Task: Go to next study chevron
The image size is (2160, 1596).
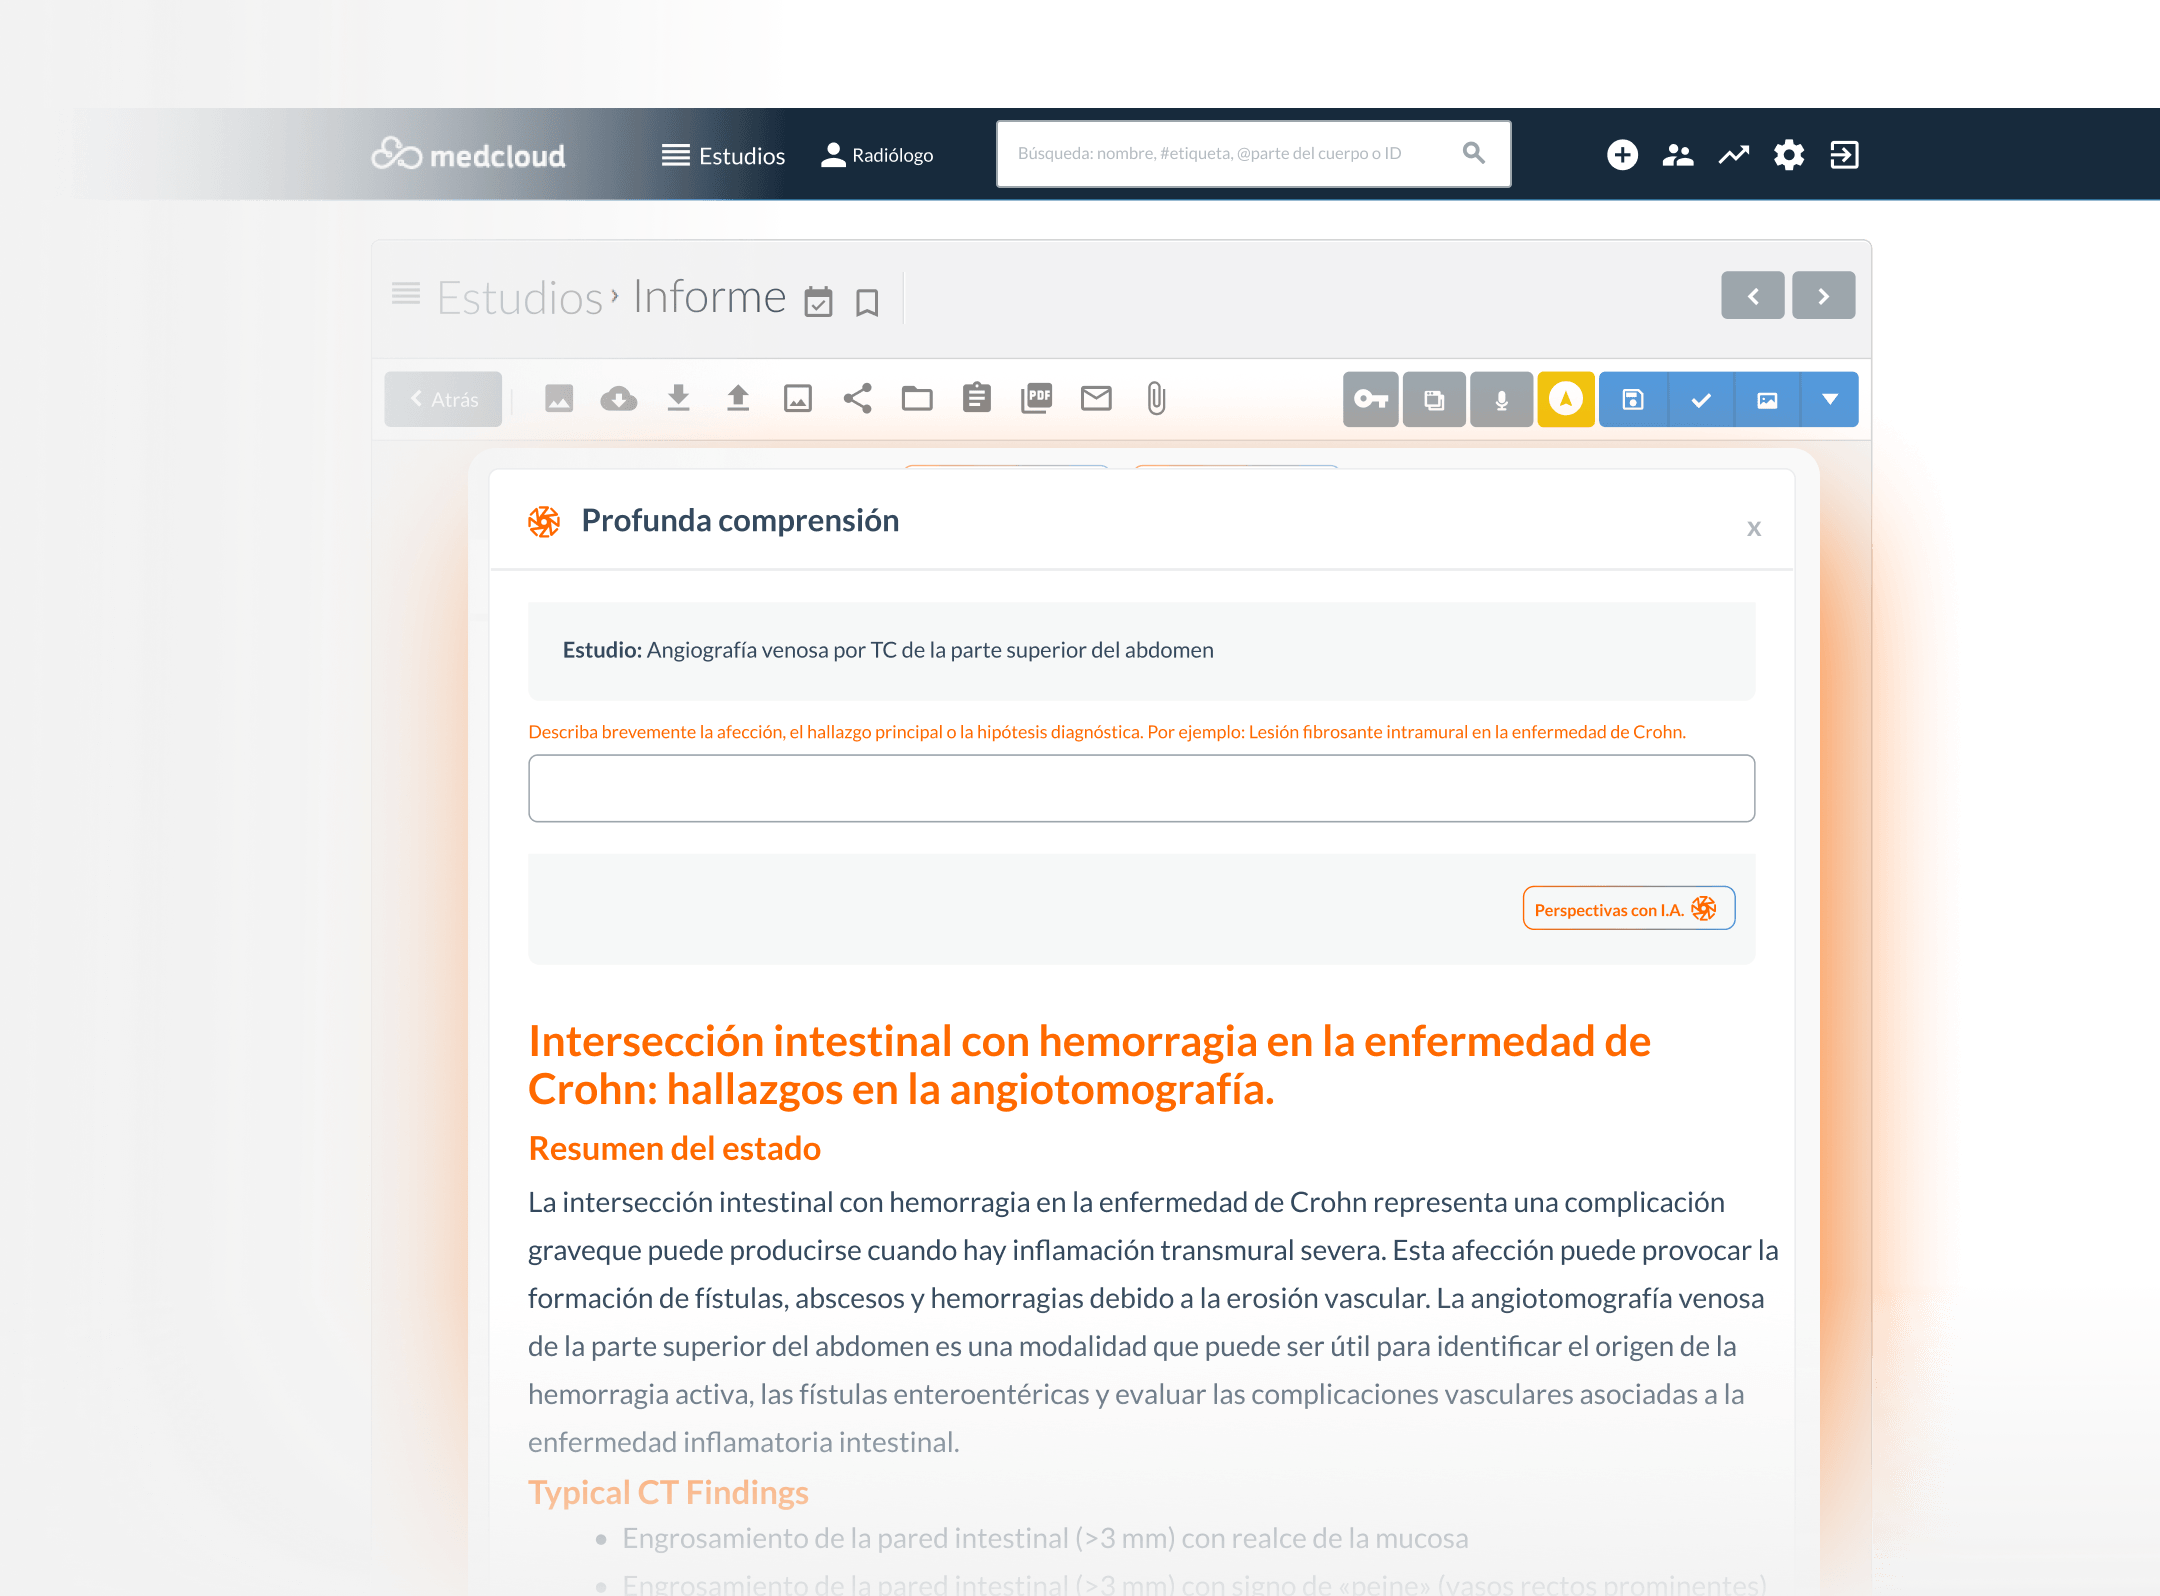Action: pos(1823,296)
